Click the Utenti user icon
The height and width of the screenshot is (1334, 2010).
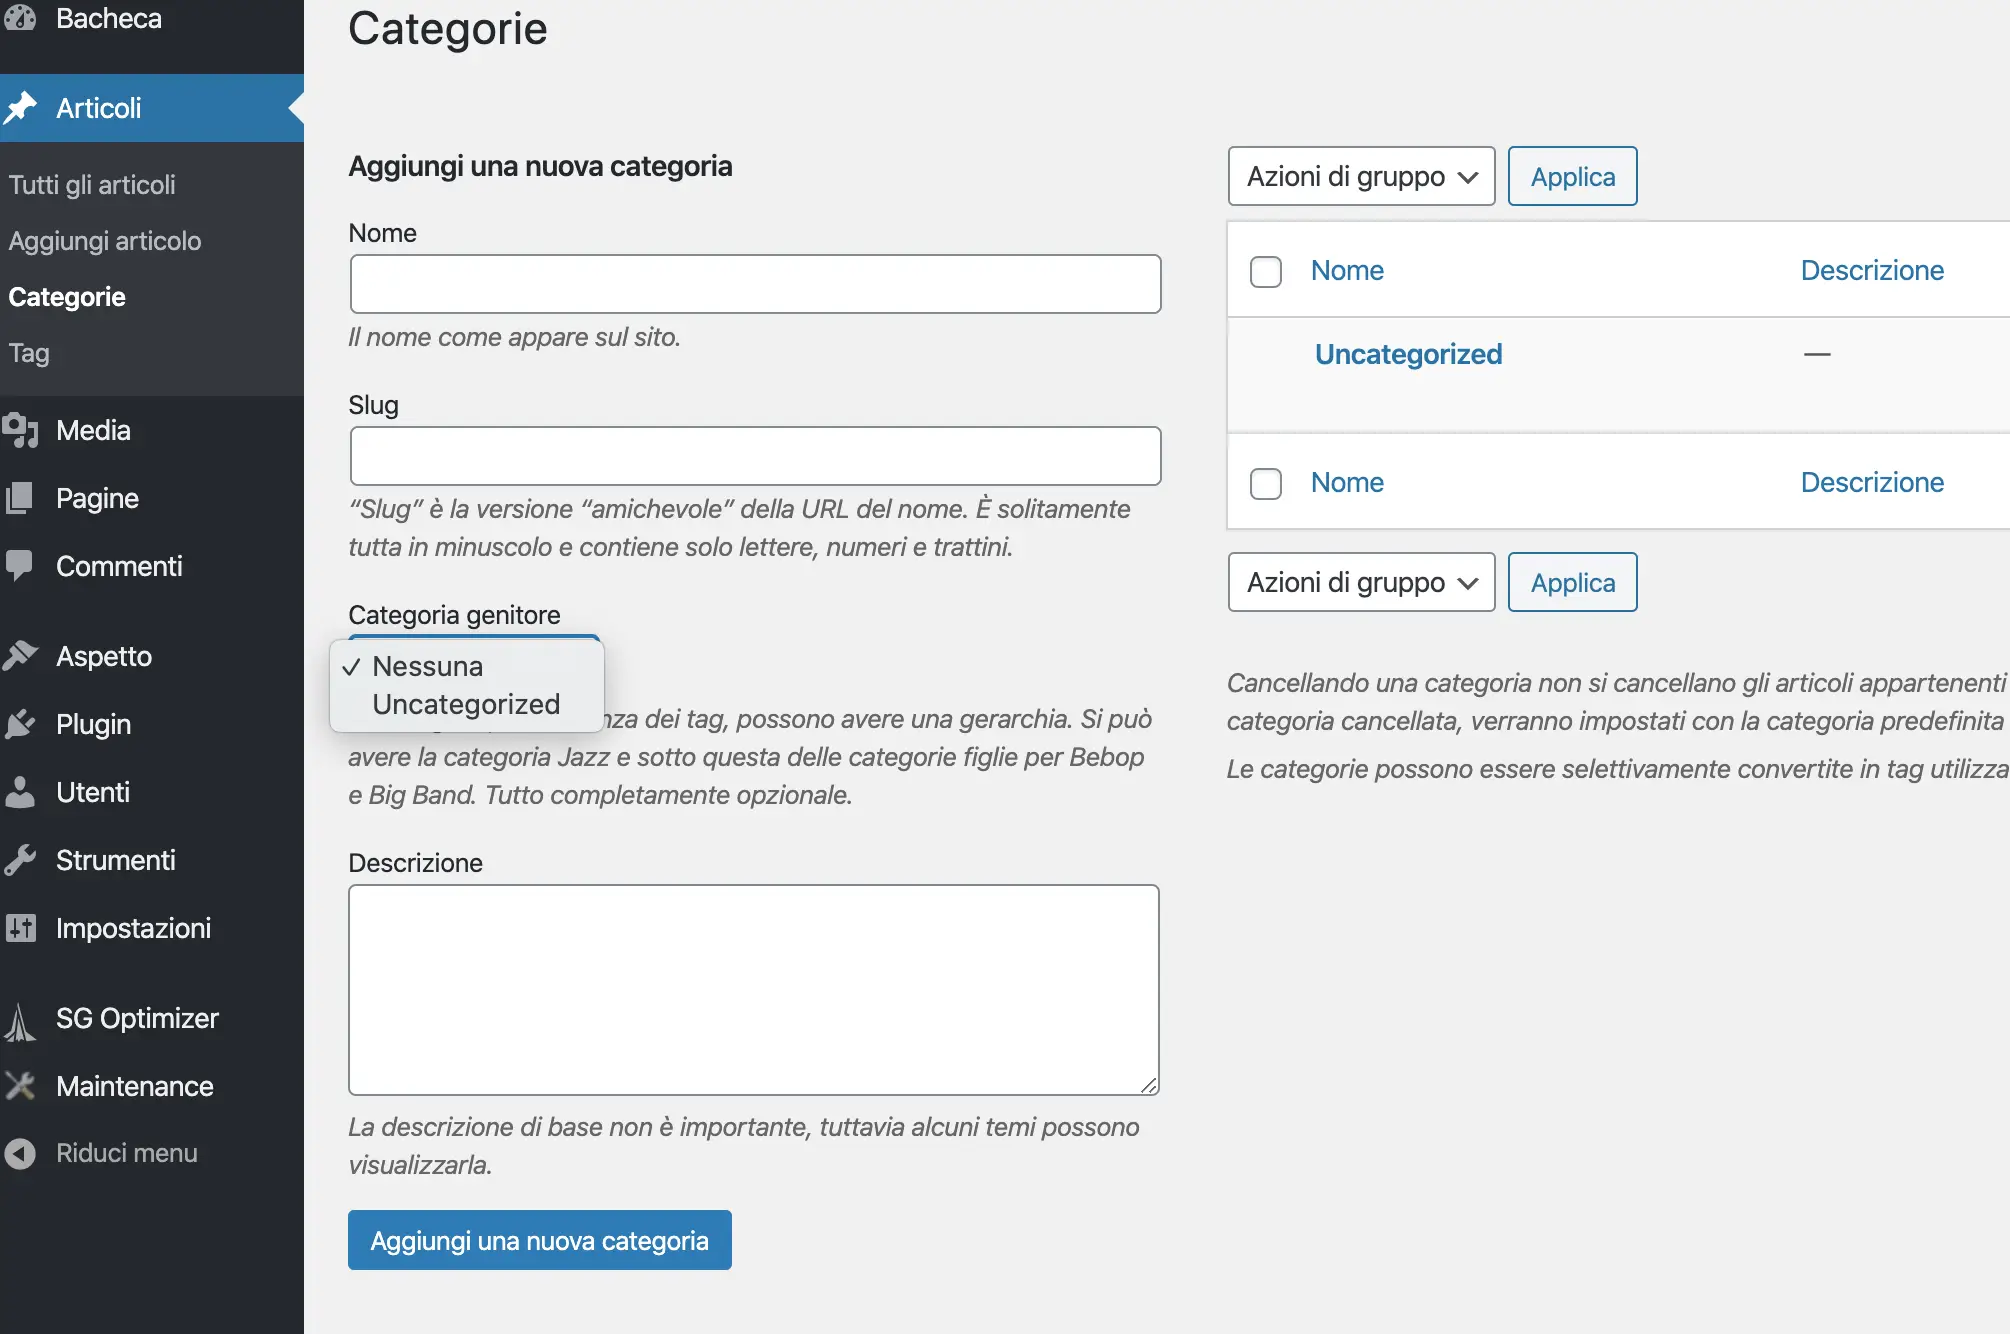point(20,792)
